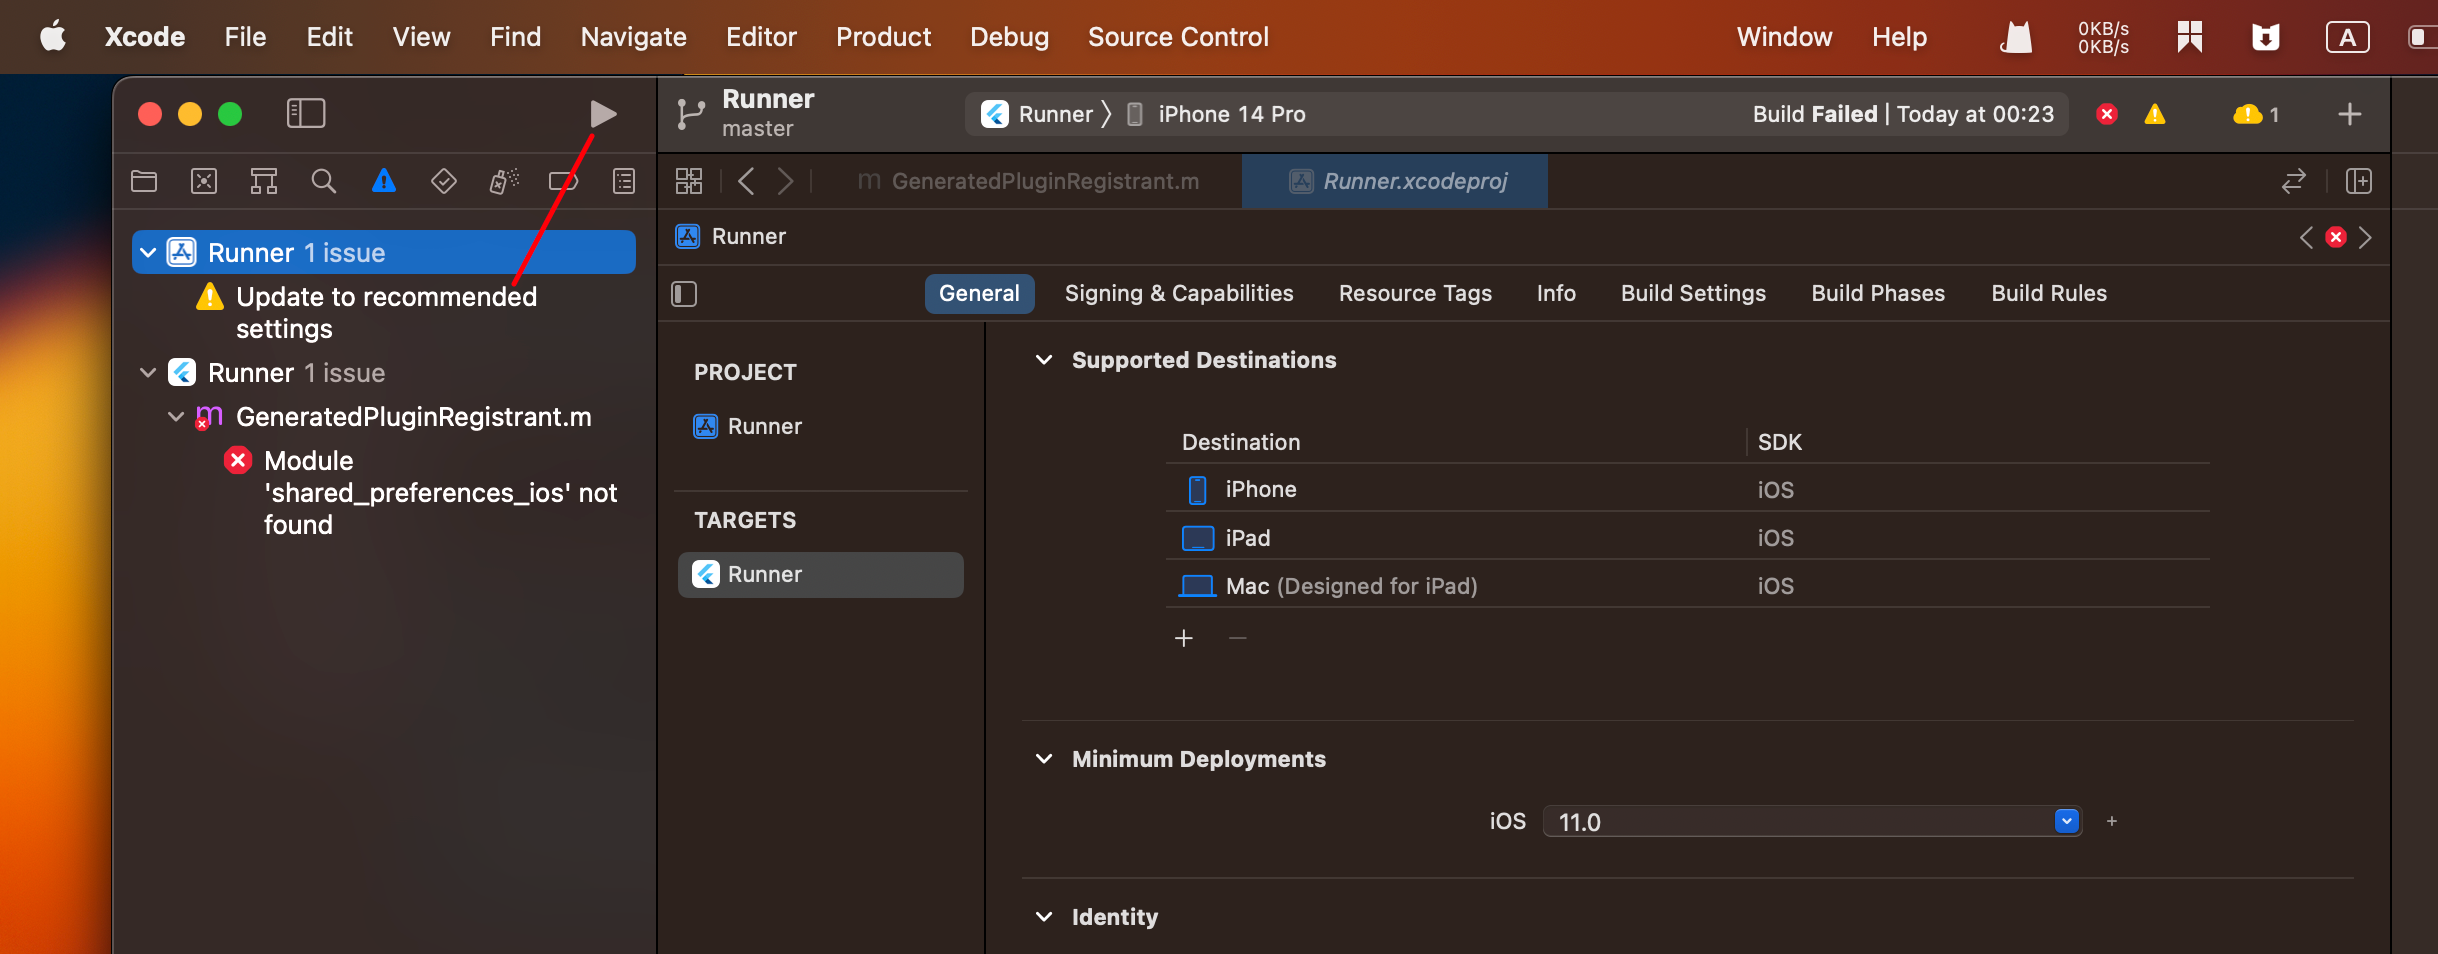Open the iOS minimum deployment version dropdown

[2067, 821]
